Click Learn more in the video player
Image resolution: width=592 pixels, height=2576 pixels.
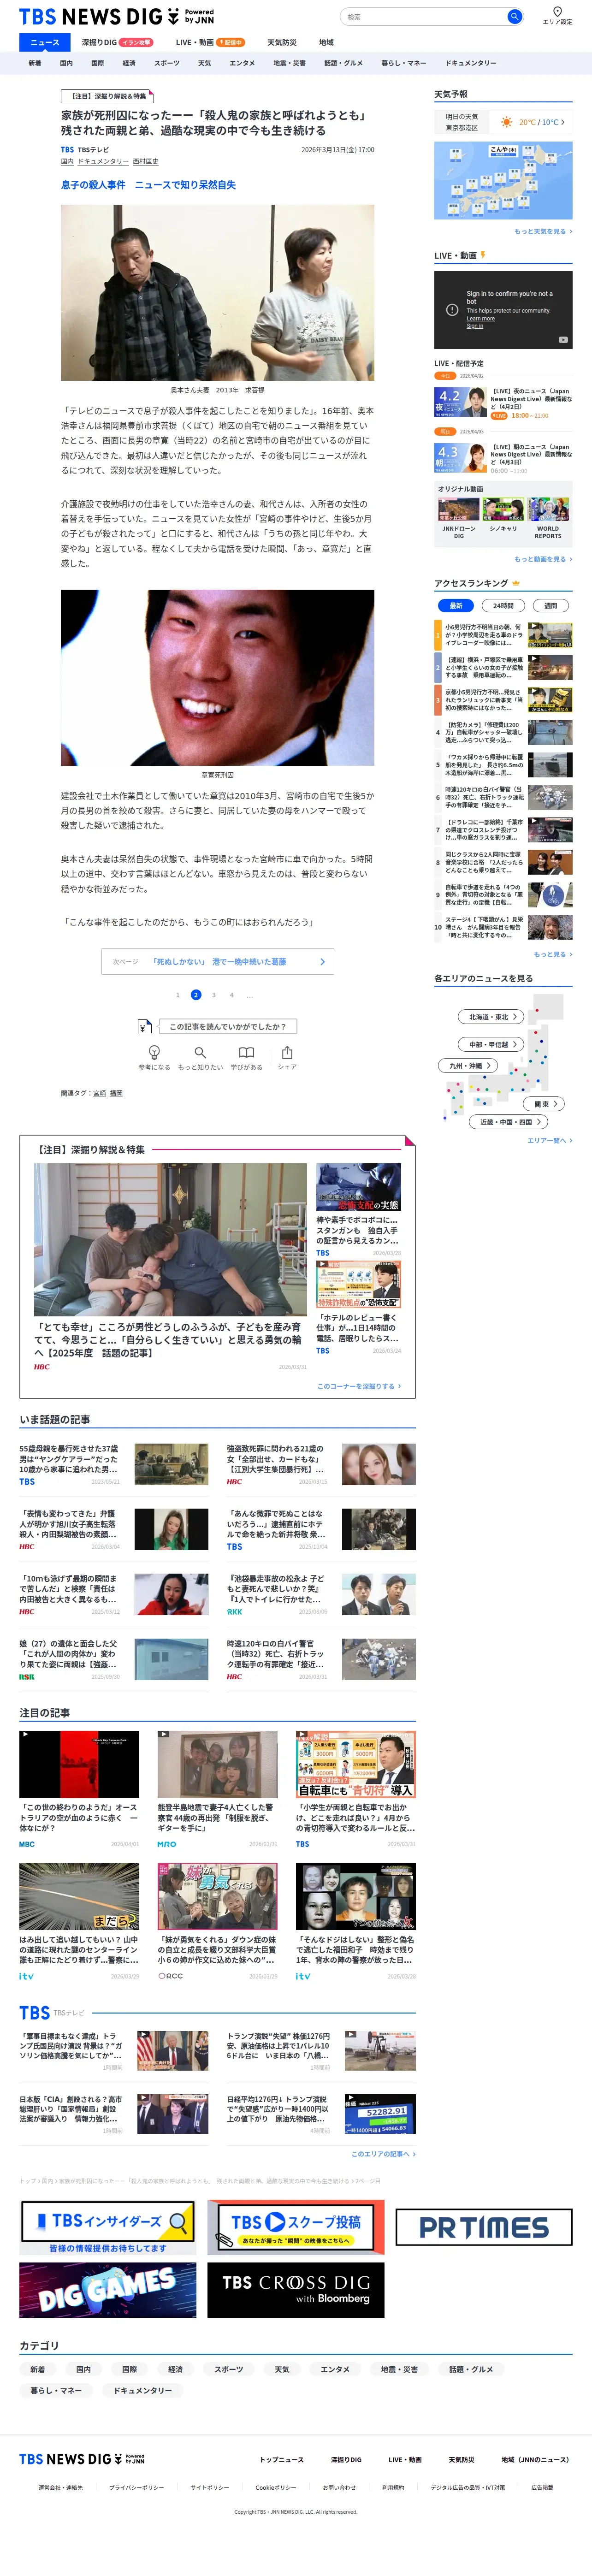480,319
